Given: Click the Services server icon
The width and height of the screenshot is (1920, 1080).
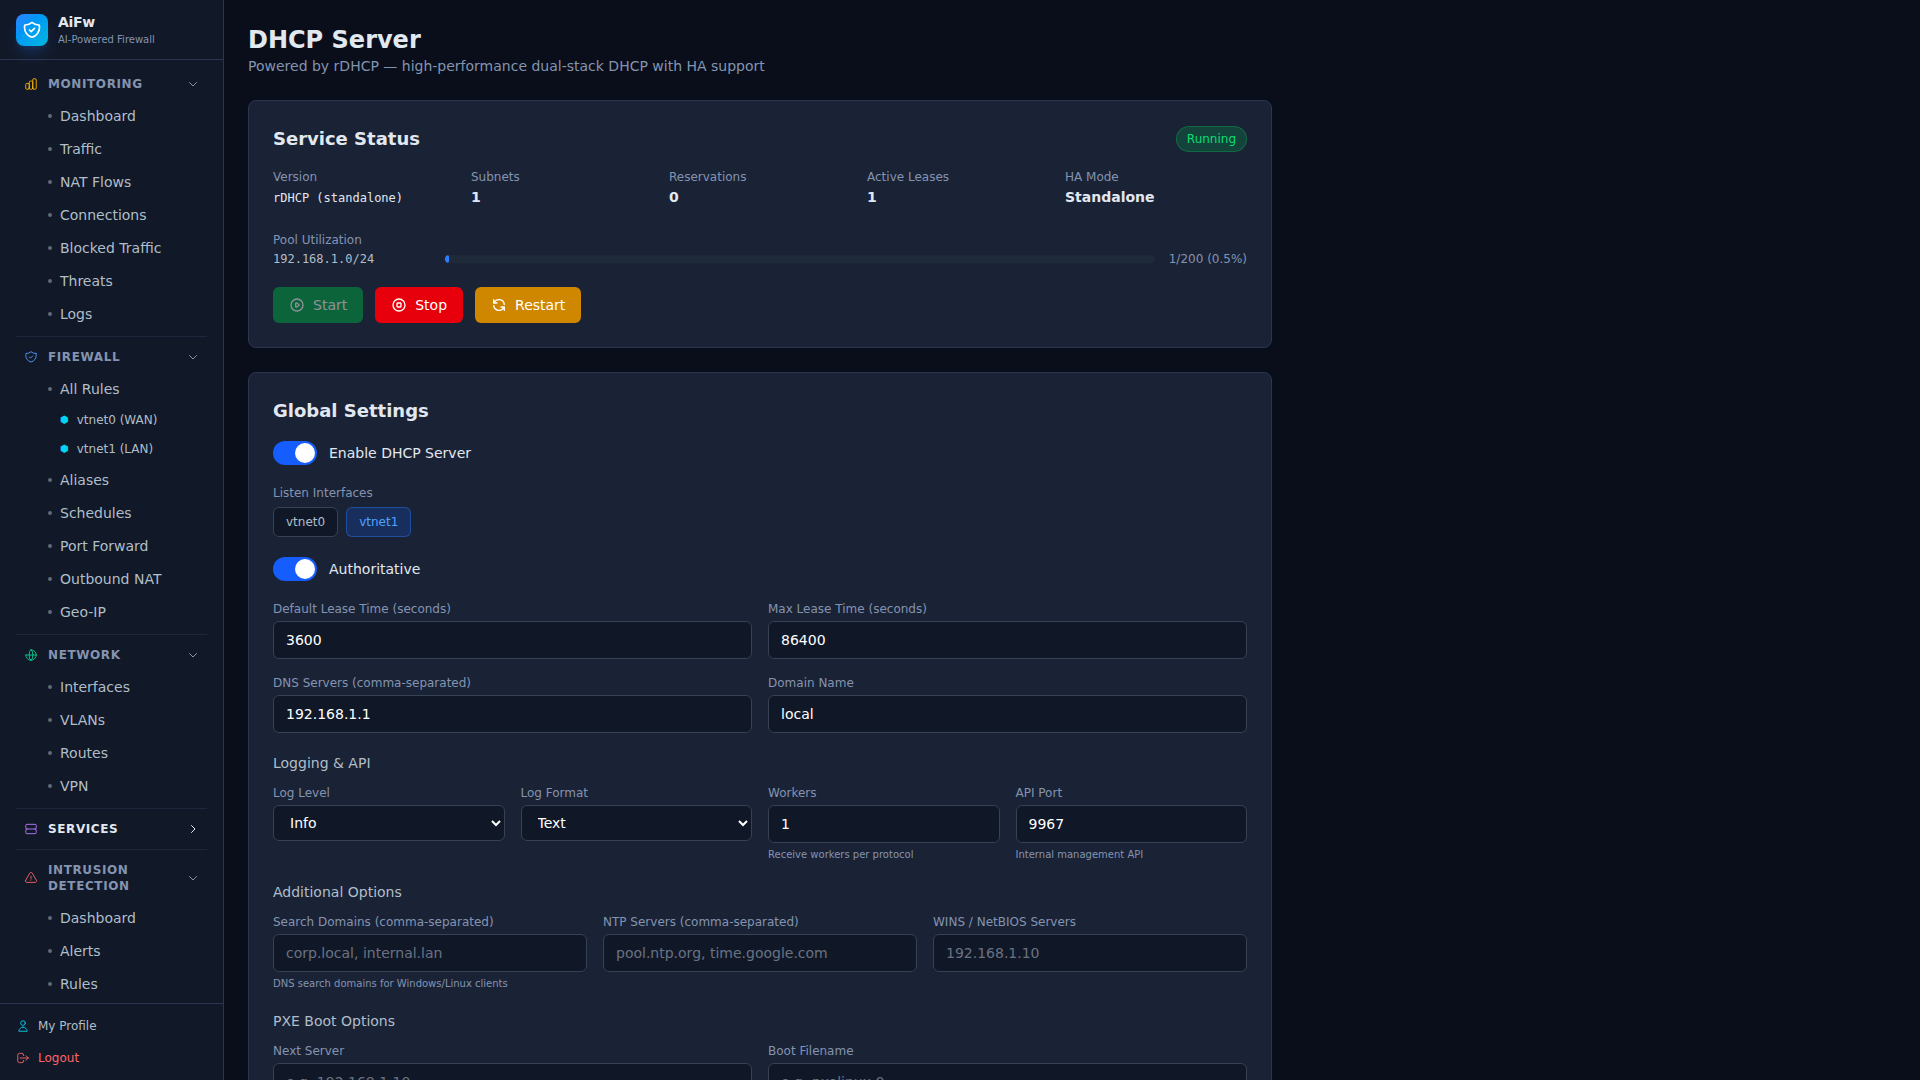Looking at the screenshot, I should 31,829.
